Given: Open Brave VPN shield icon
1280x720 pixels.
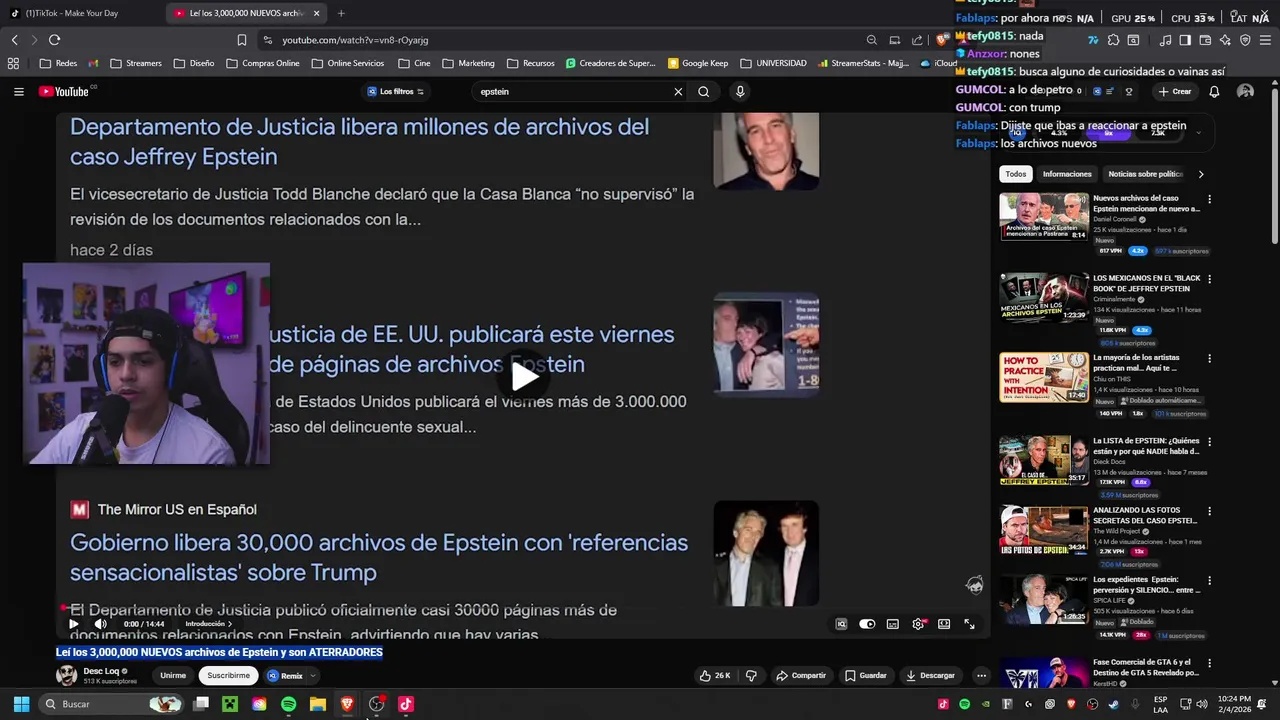Looking at the screenshot, I should (x=1245, y=40).
